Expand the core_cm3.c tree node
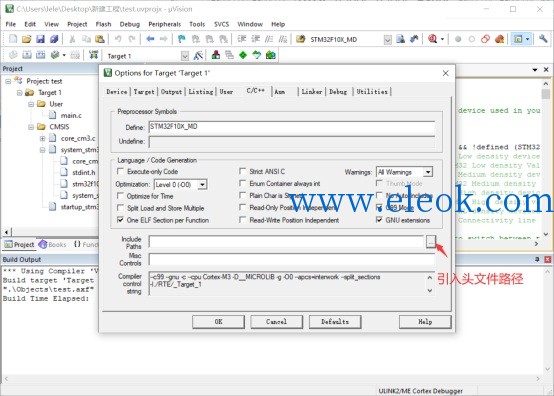The height and width of the screenshot is (396, 554). [x=42, y=138]
